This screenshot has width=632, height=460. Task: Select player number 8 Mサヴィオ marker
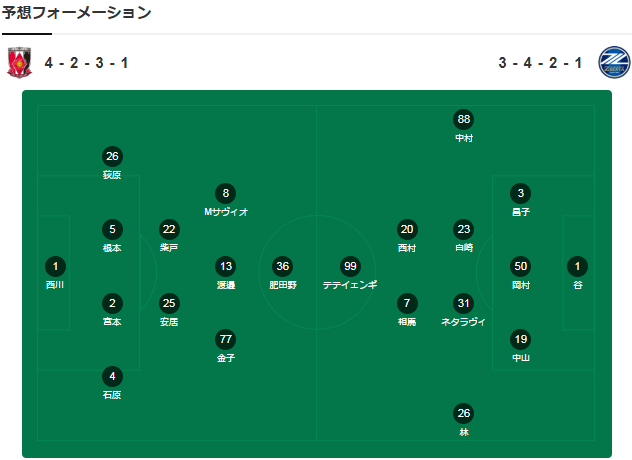point(226,193)
